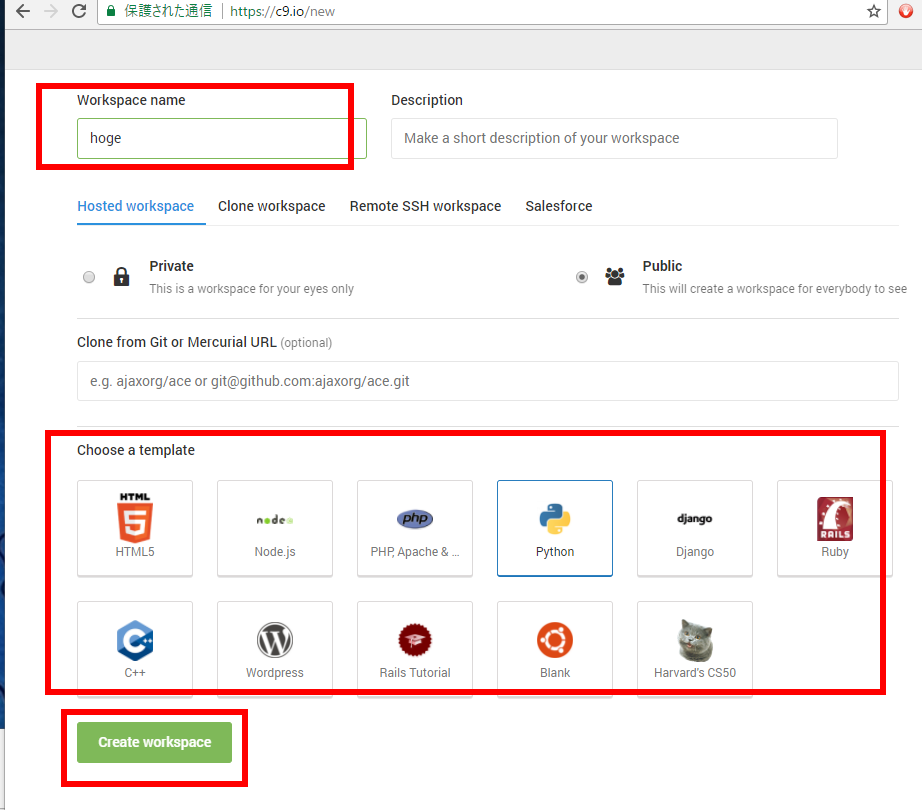Image resolution: width=922 pixels, height=810 pixels.
Task: Focus the Workspace name field
Action: [222, 138]
